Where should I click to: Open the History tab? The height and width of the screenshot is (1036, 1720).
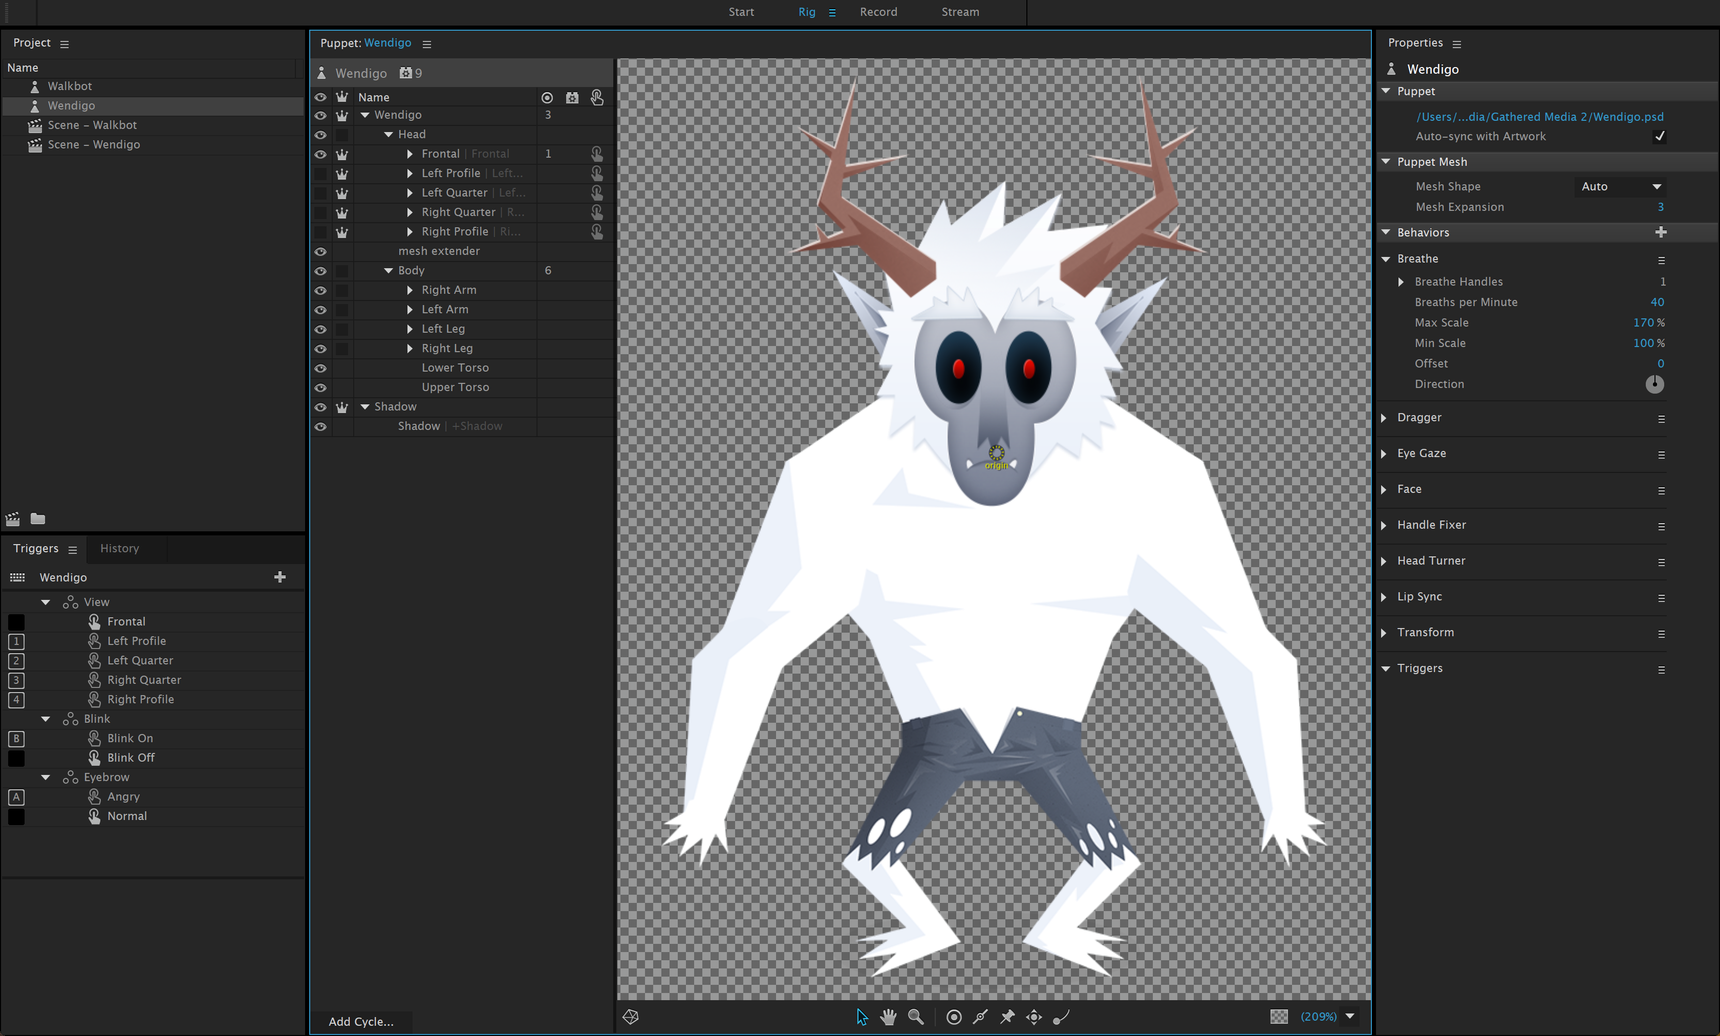coord(119,548)
